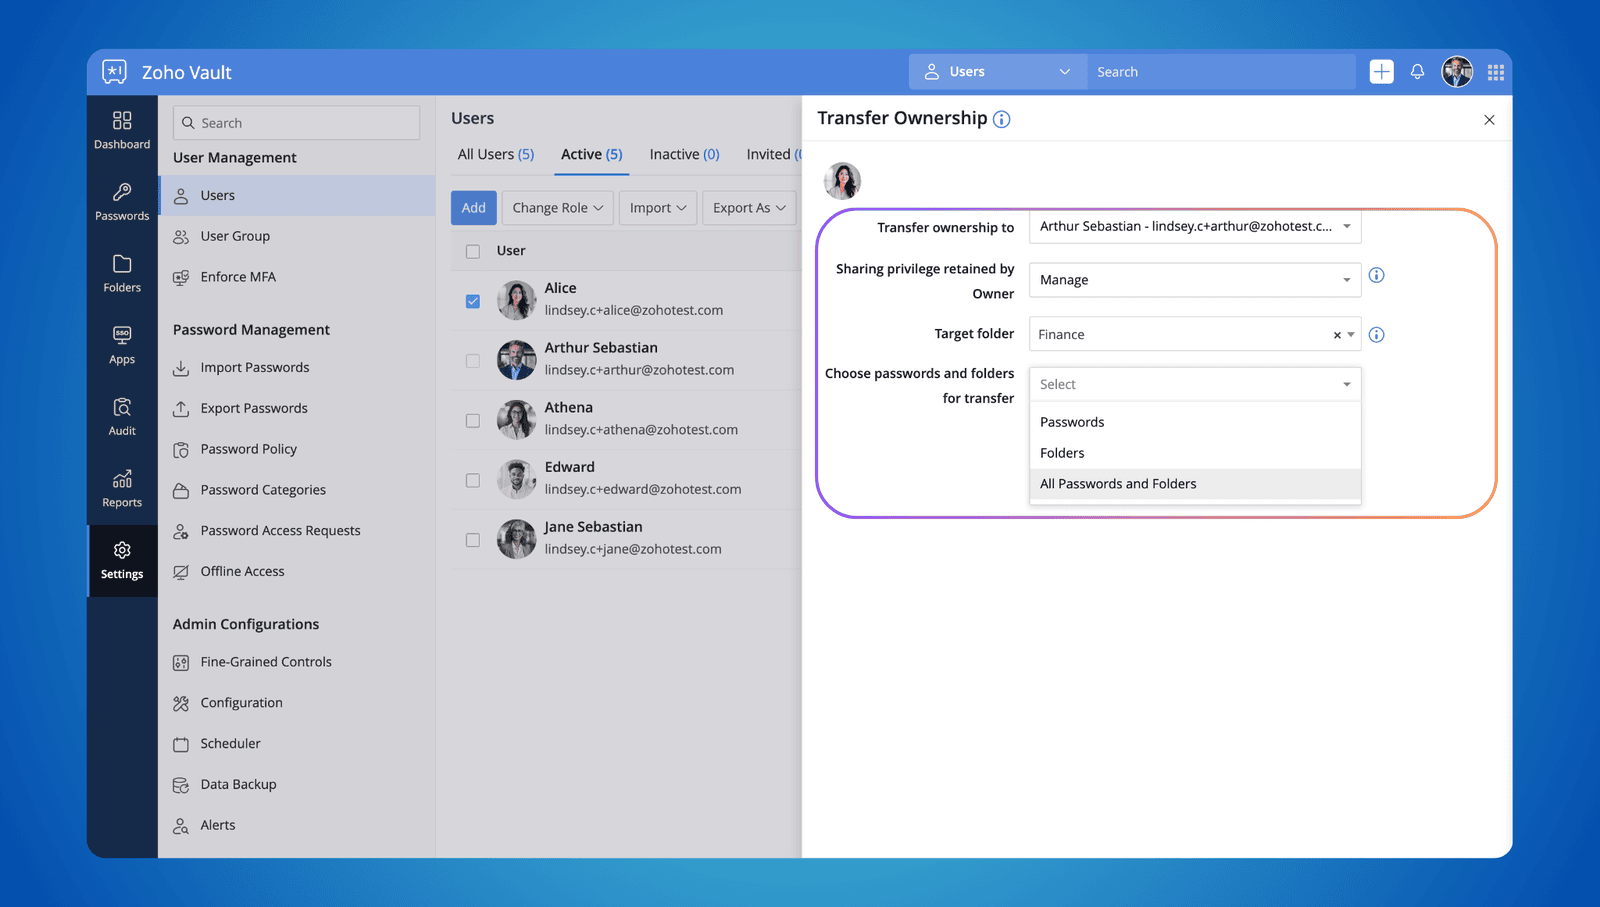Open the Sharing privilege Manage dropdown
The height and width of the screenshot is (907, 1600).
pyautogui.click(x=1194, y=280)
